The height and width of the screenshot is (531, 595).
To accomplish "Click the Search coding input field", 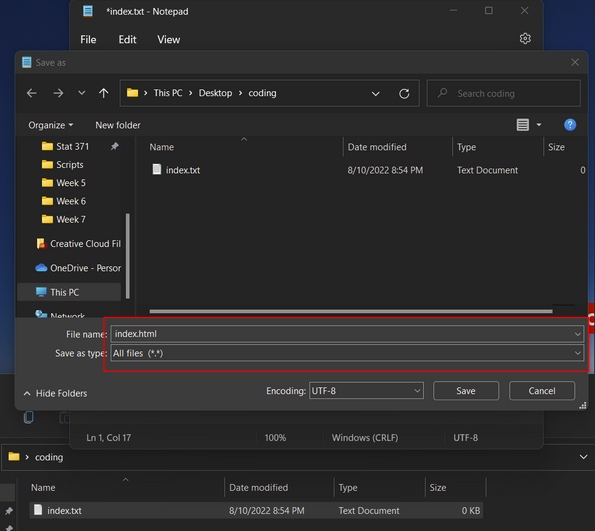I will point(504,93).
